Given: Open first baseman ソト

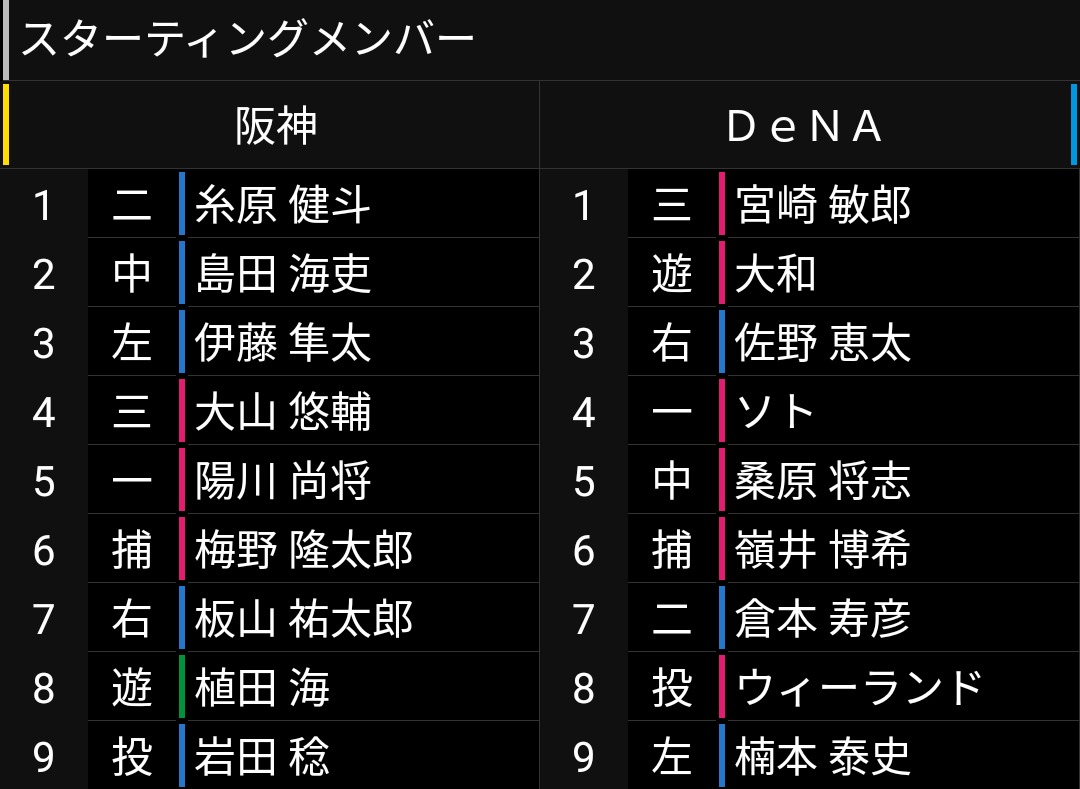Looking at the screenshot, I should point(776,412).
